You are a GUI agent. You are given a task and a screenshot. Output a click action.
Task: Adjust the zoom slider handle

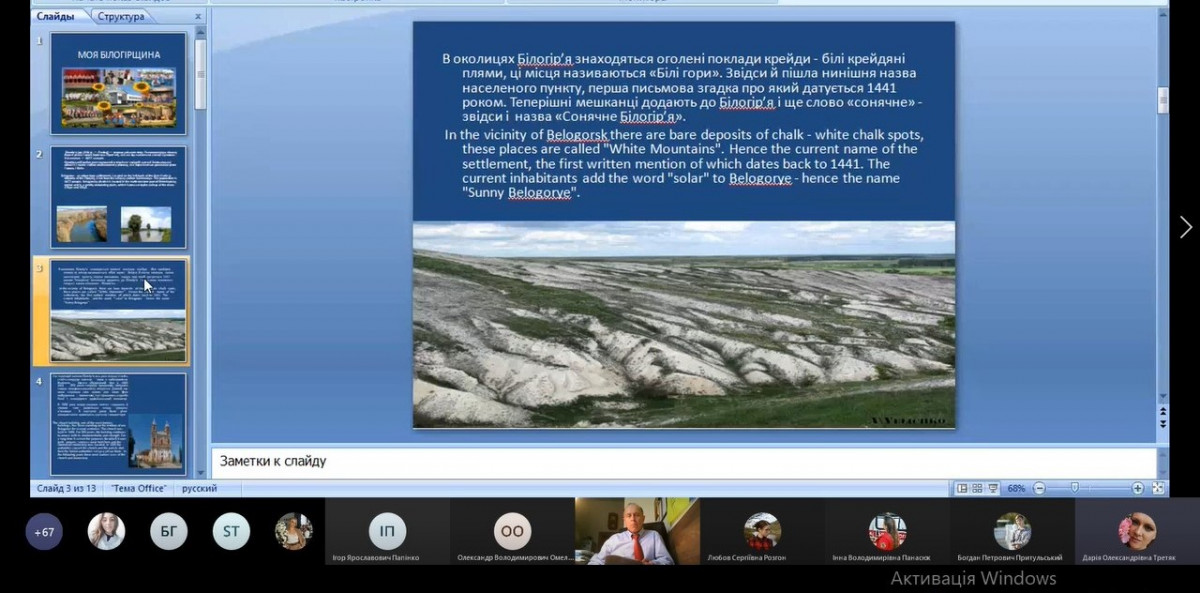[x=1074, y=488]
